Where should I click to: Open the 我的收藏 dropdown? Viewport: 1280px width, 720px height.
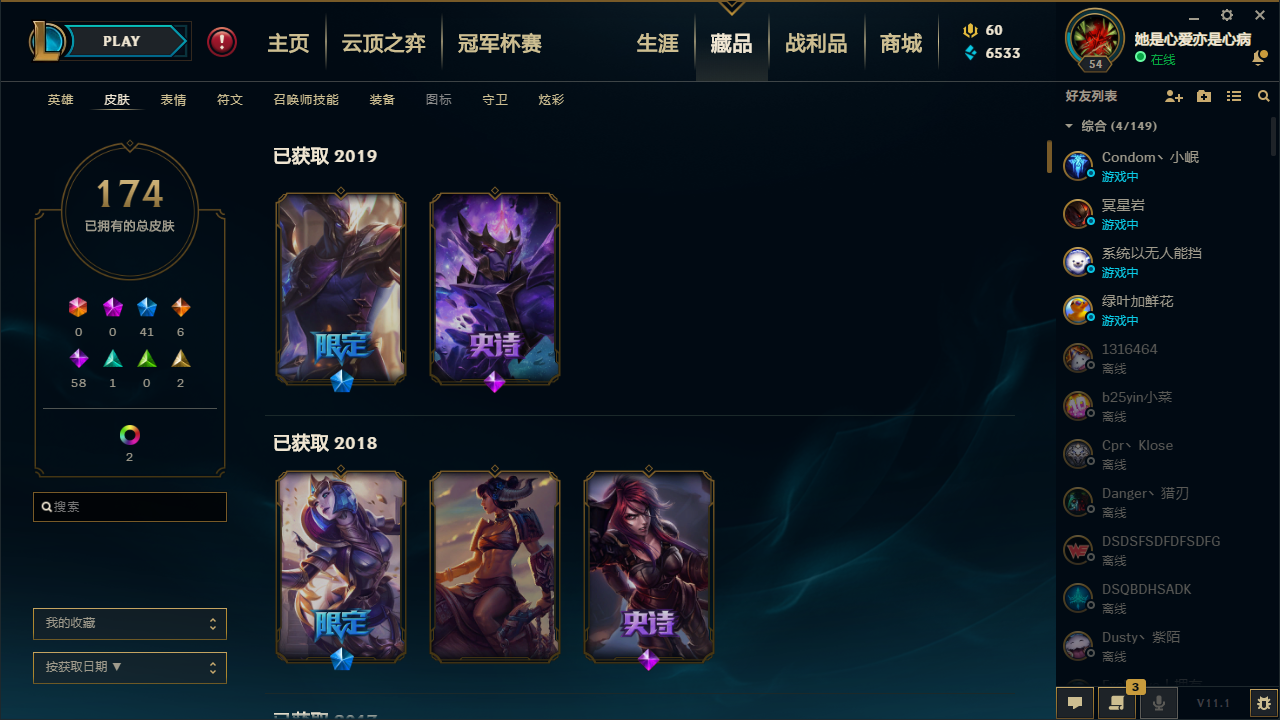[x=130, y=623]
